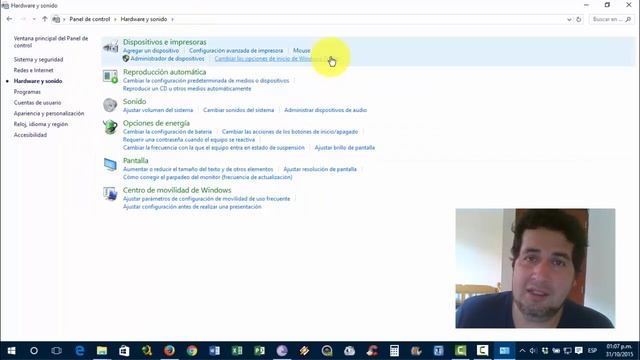This screenshot has height=360, width=640.
Task: Click the taskbar clock showing 01:07 p.m.
Action: click(x=619, y=347)
